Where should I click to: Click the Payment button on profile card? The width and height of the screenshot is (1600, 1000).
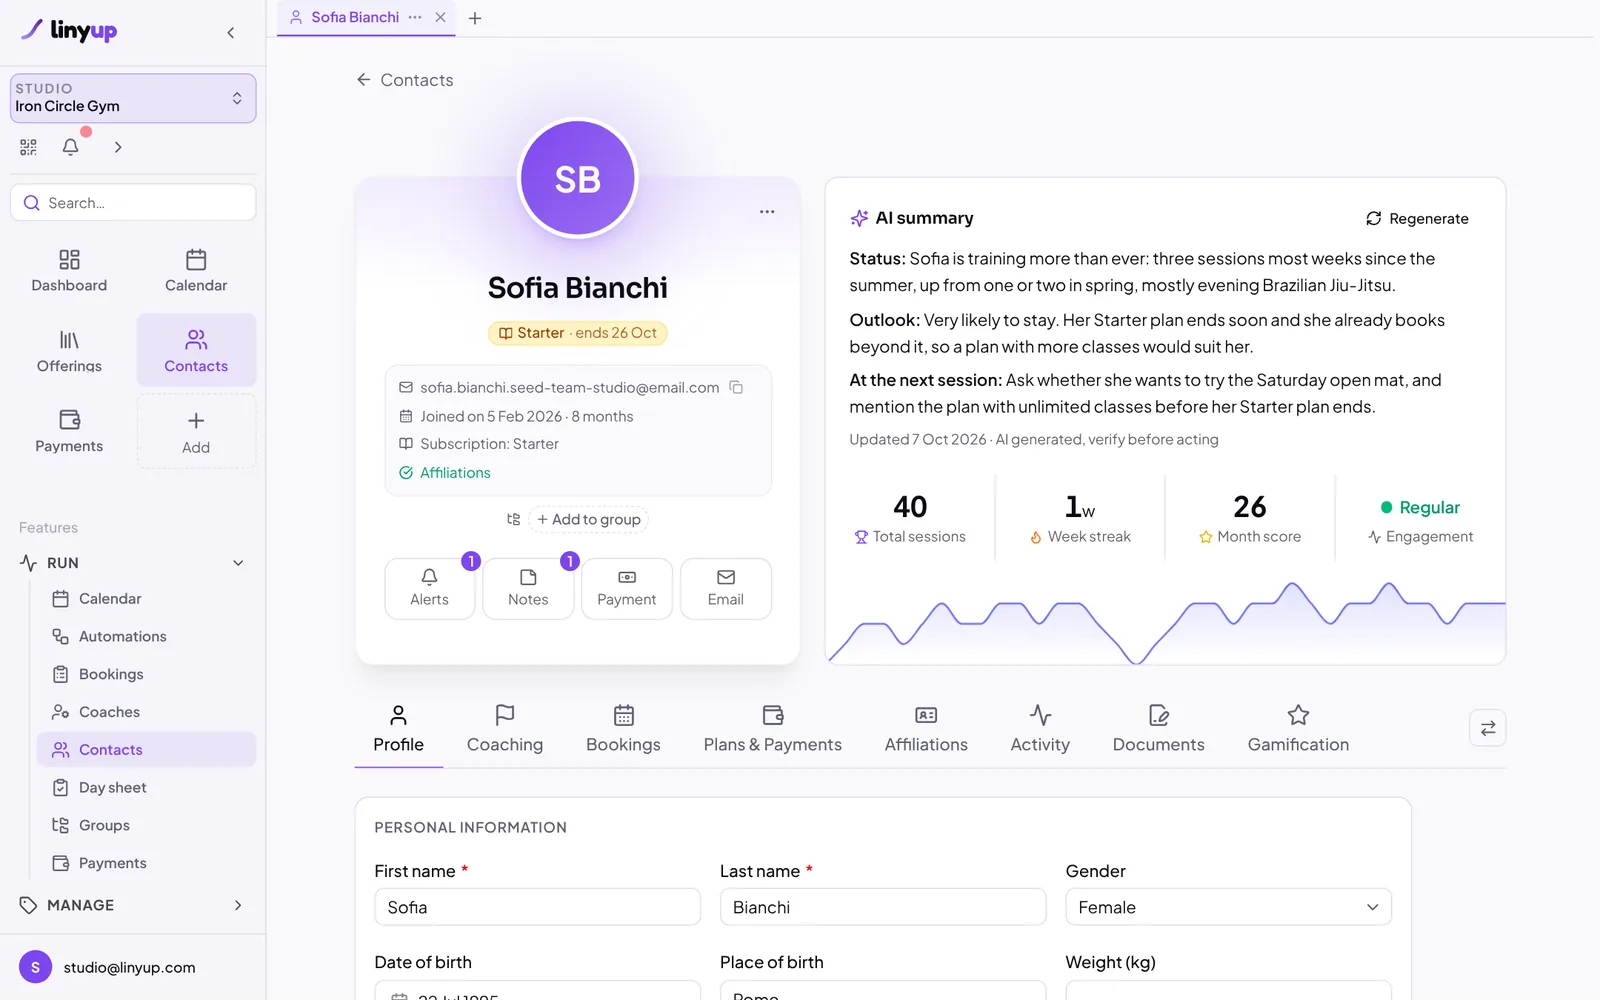click(627, 588)
